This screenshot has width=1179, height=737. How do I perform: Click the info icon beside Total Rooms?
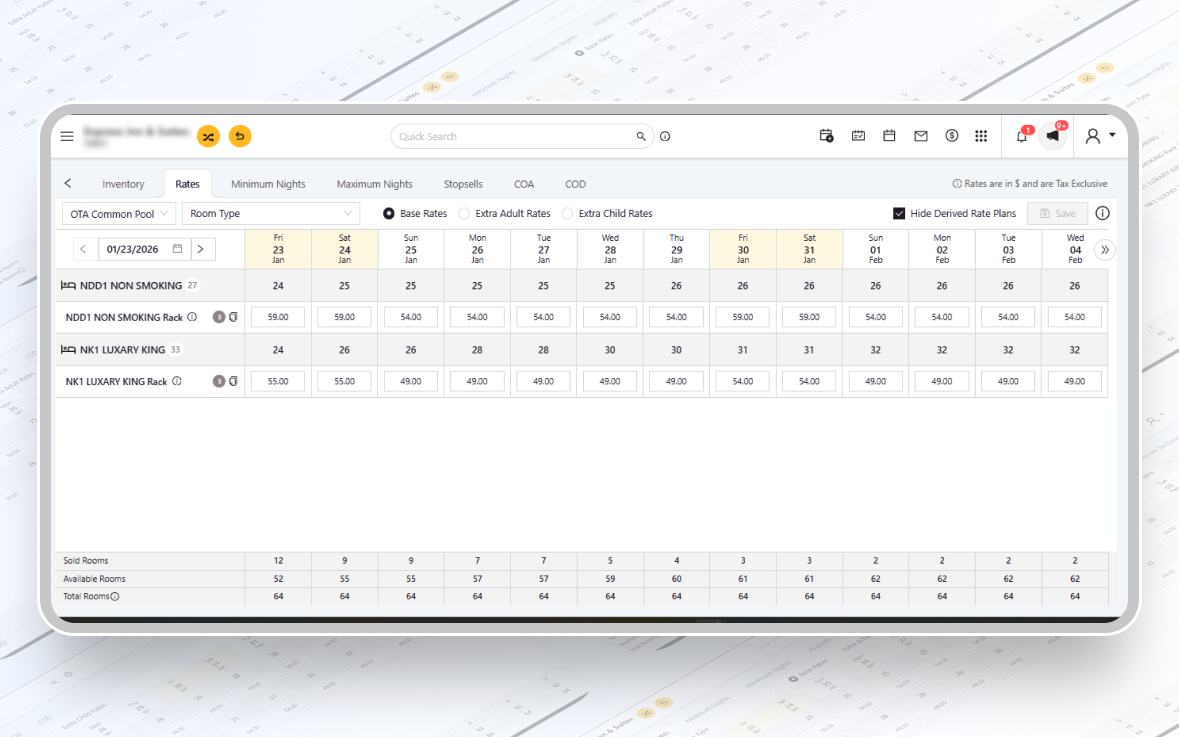click(x=115, y=596)
